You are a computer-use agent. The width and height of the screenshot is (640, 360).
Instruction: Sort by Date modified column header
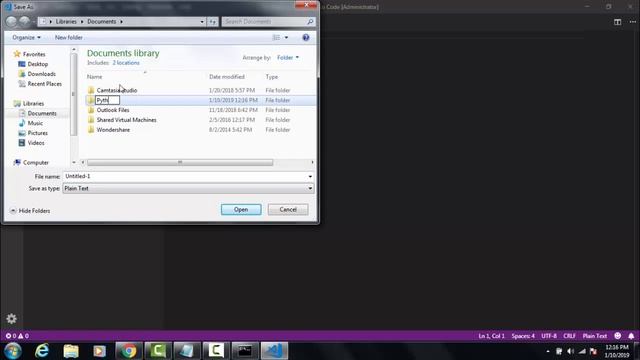point(227,77)
